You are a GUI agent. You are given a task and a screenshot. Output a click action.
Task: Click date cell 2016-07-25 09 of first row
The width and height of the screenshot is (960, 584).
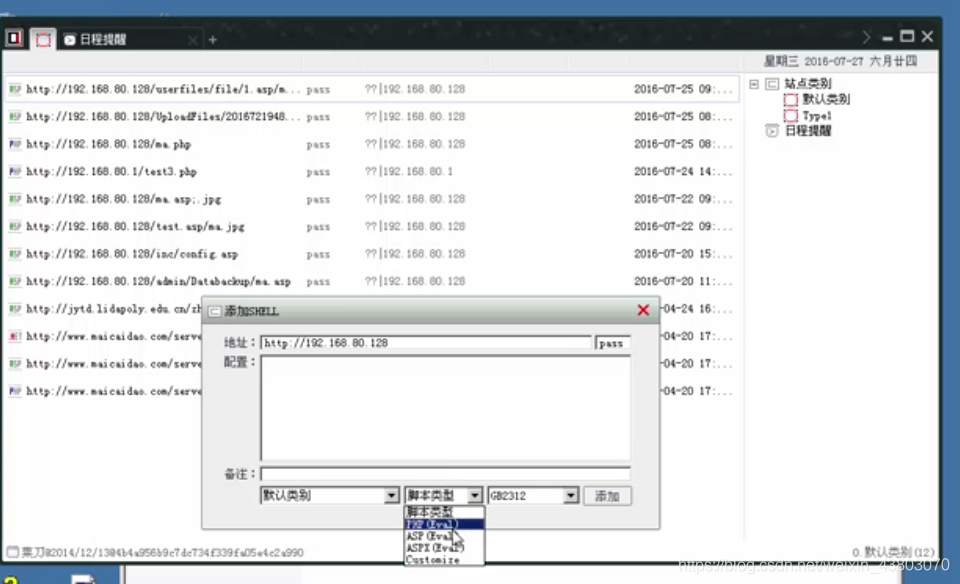[x=683, y=89]
